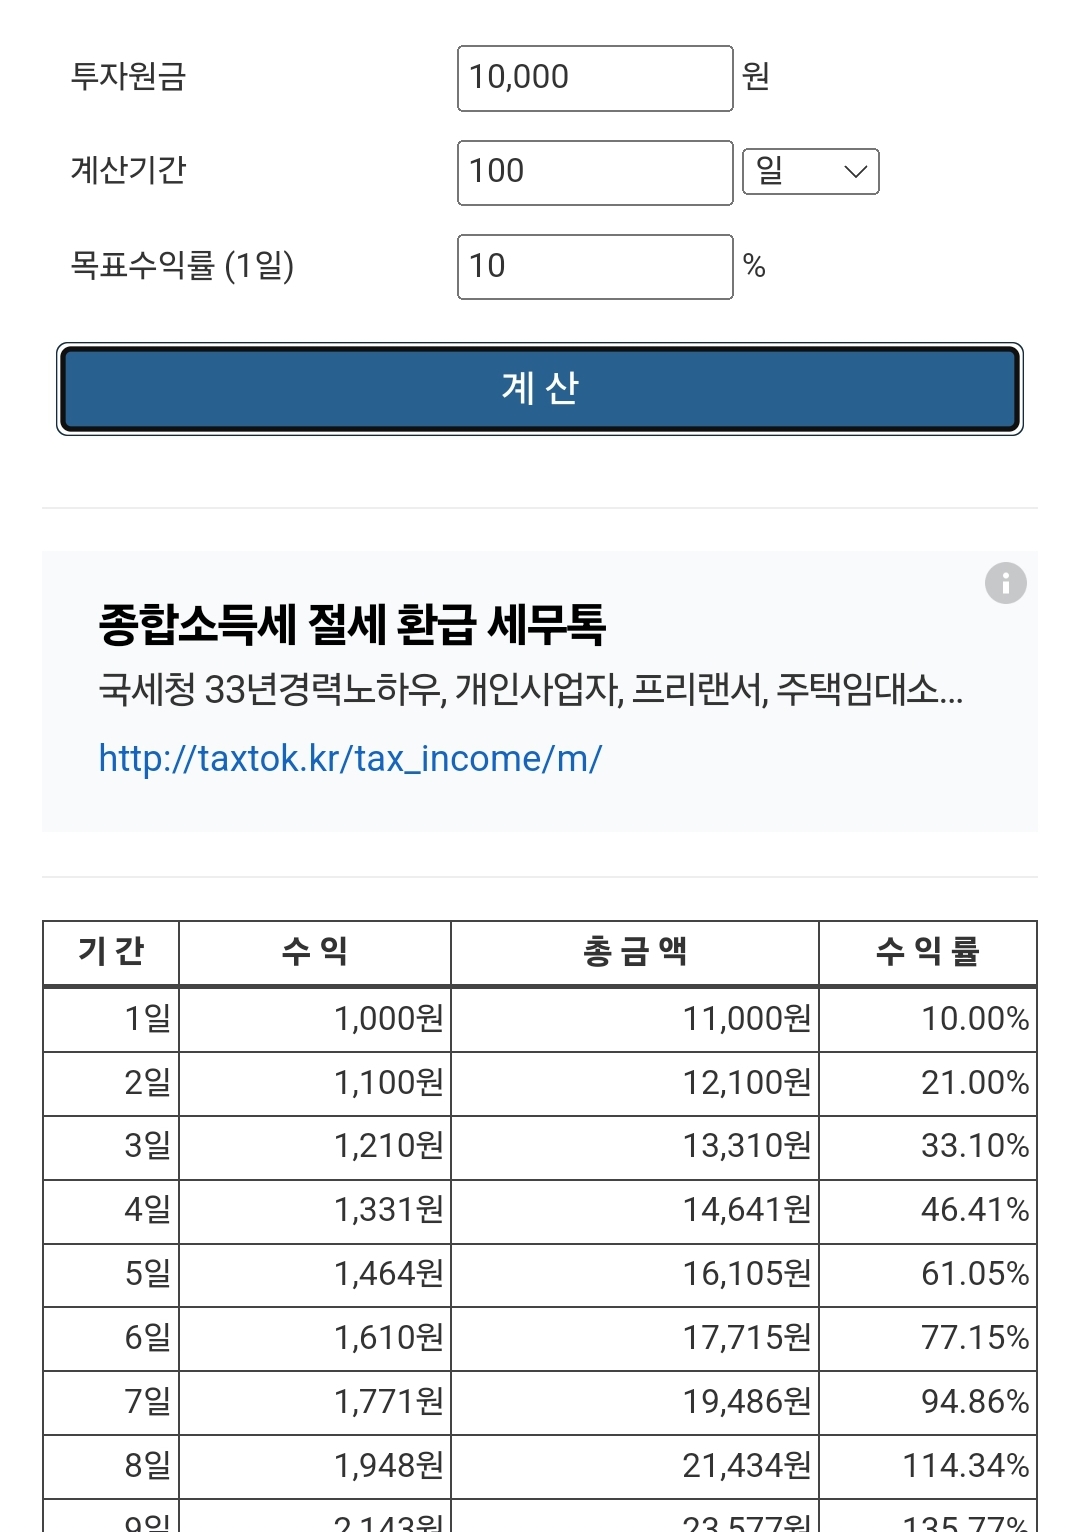The image size is (1080, 1532).
Task: Select the 1일 row cell
Action: click(x=111, y=1019)
